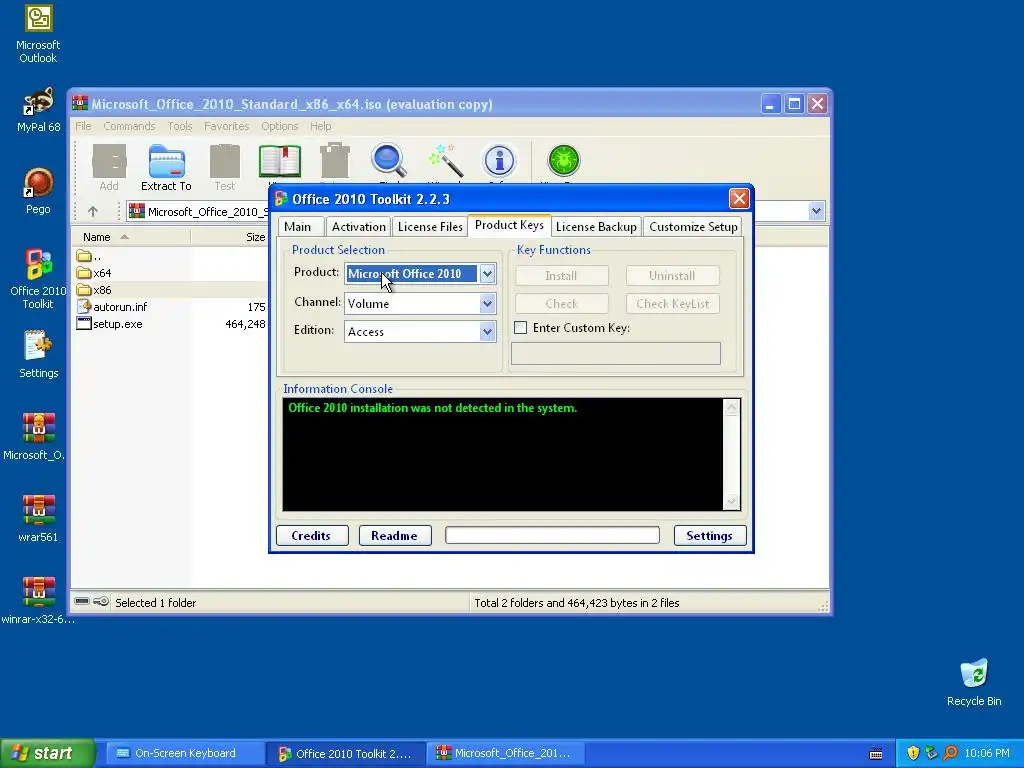Open WinRAR Favorites menu
The width and height of the screenshot is (1024, 768).
pos(226,126)
